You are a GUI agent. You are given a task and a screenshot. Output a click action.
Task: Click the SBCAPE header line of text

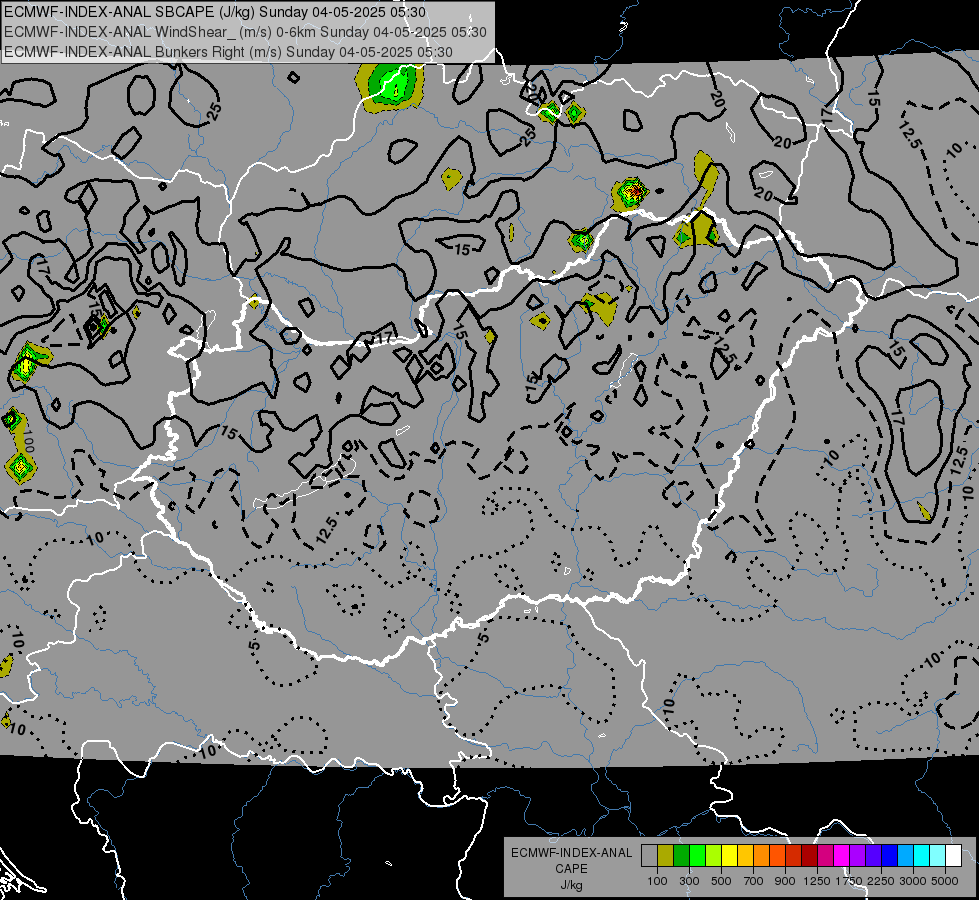click(x=215, y=12)
